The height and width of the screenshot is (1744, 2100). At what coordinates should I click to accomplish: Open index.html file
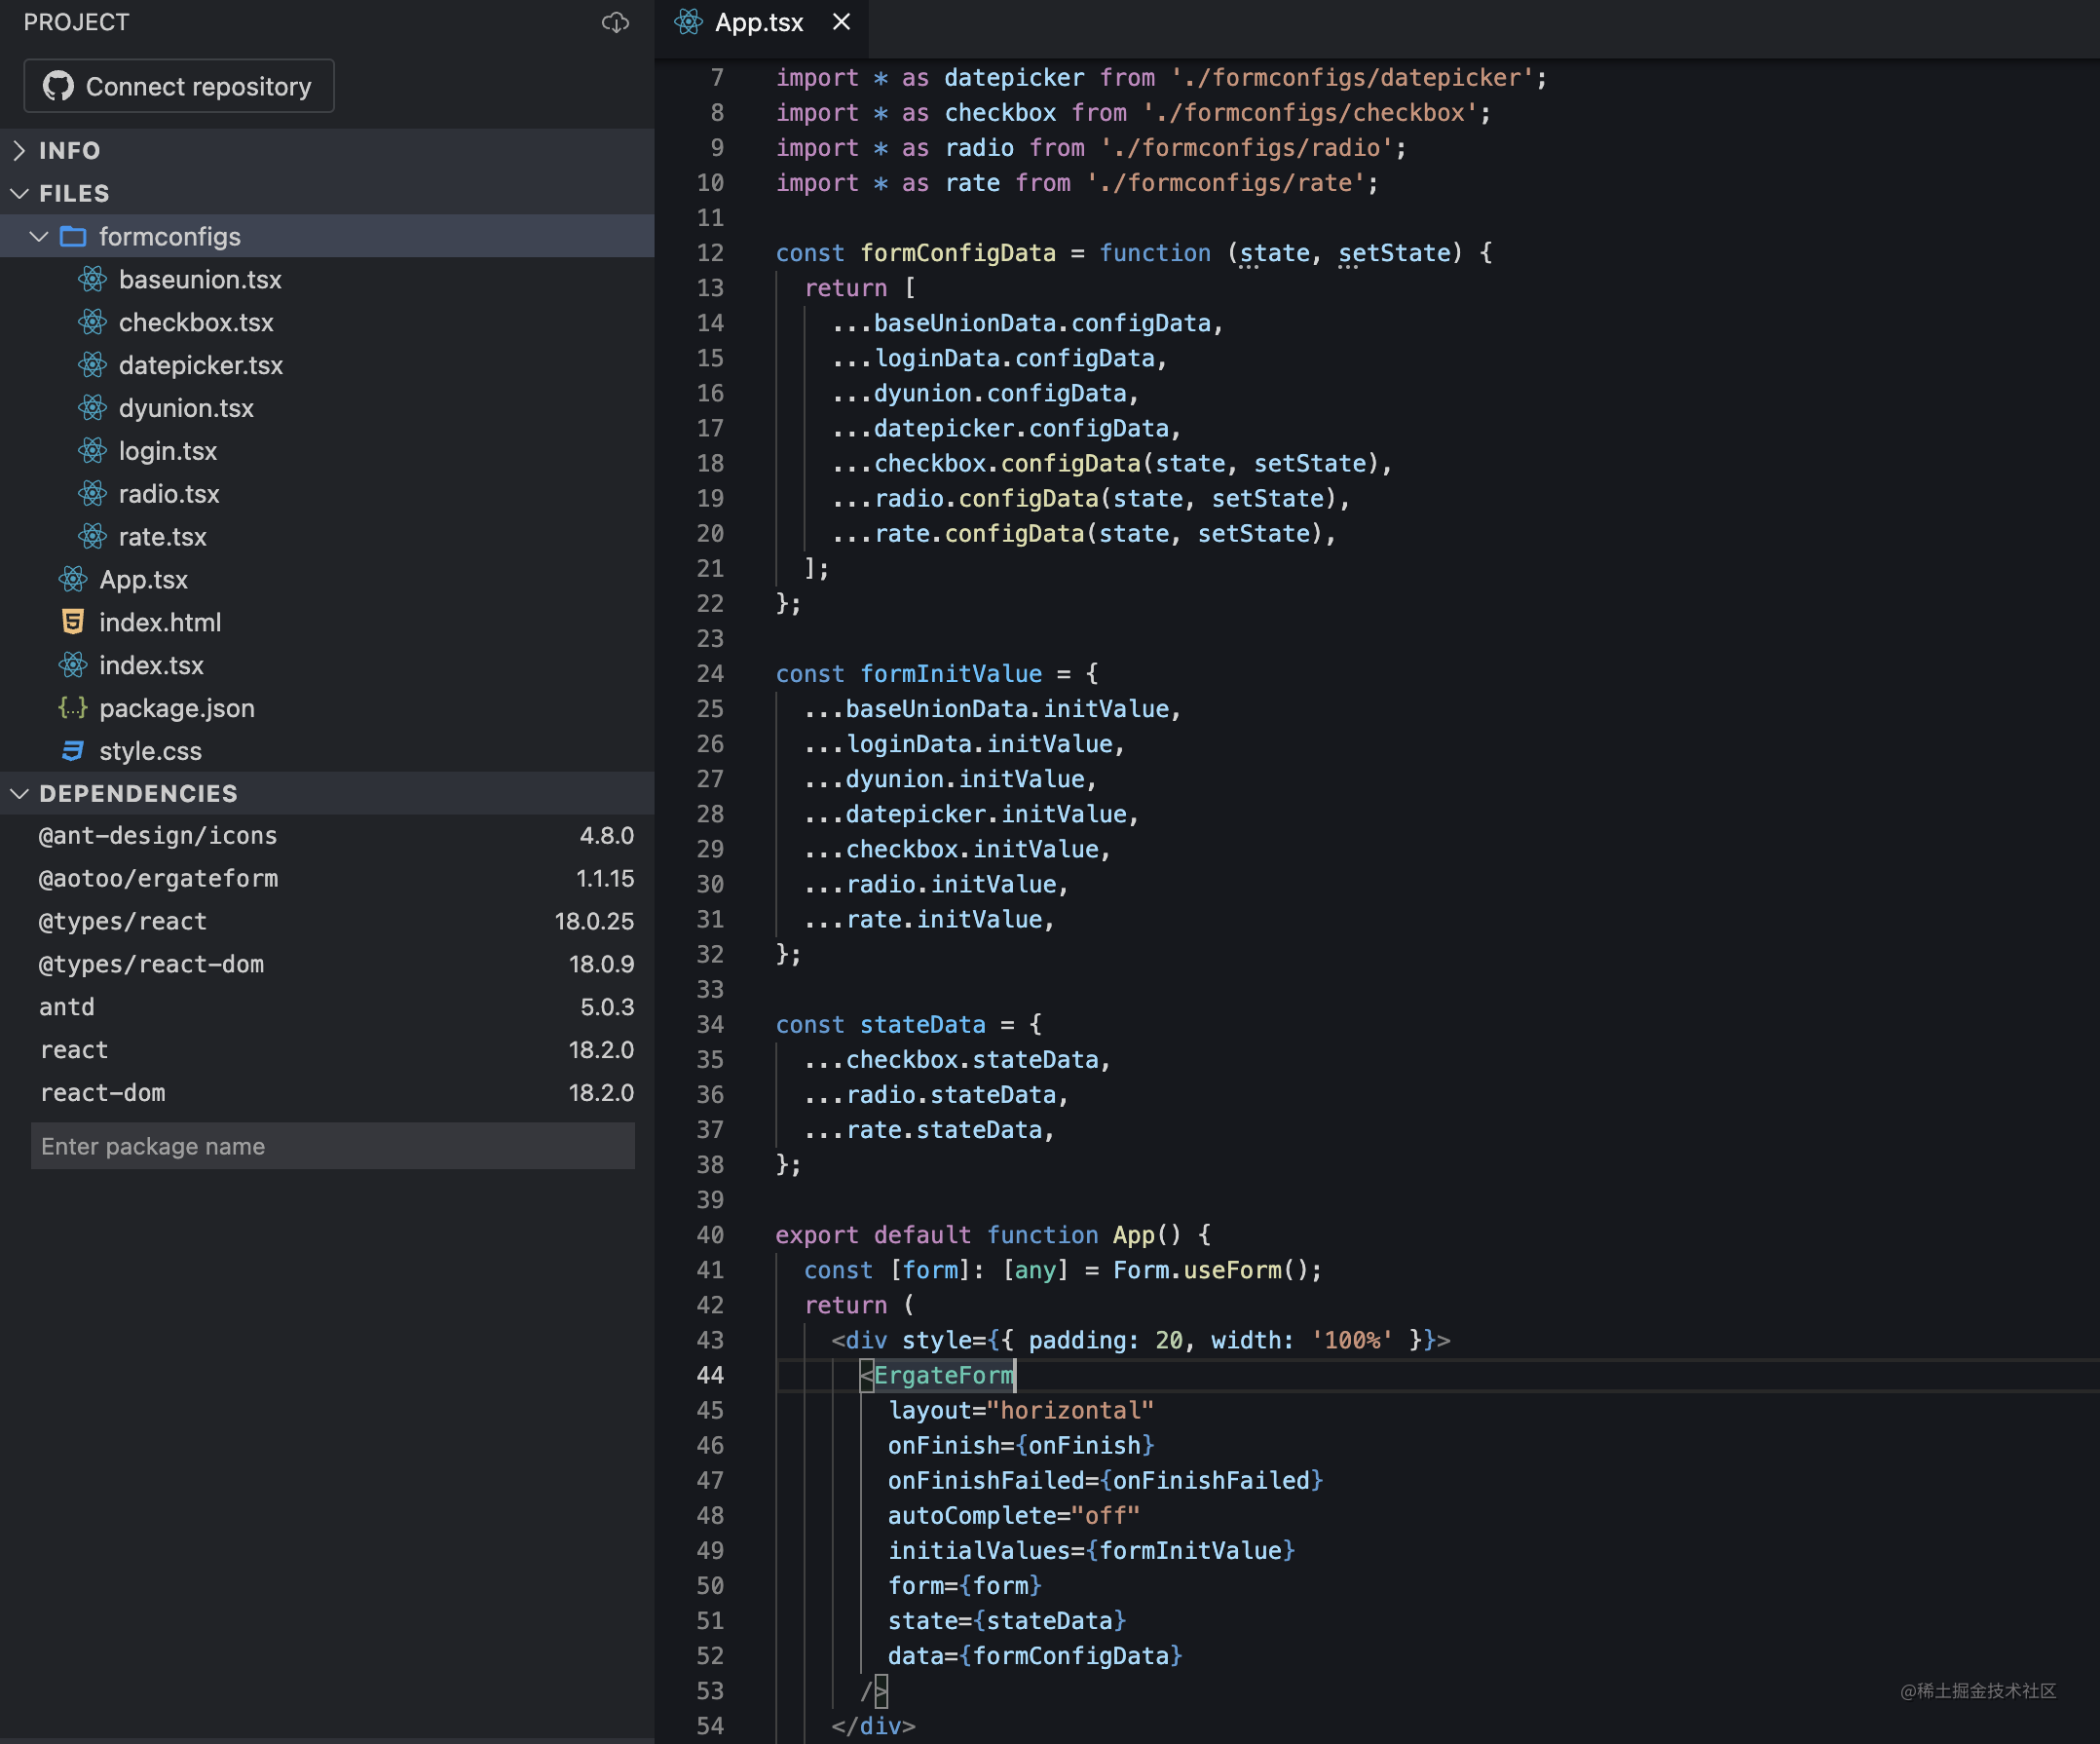coord(160,622)
